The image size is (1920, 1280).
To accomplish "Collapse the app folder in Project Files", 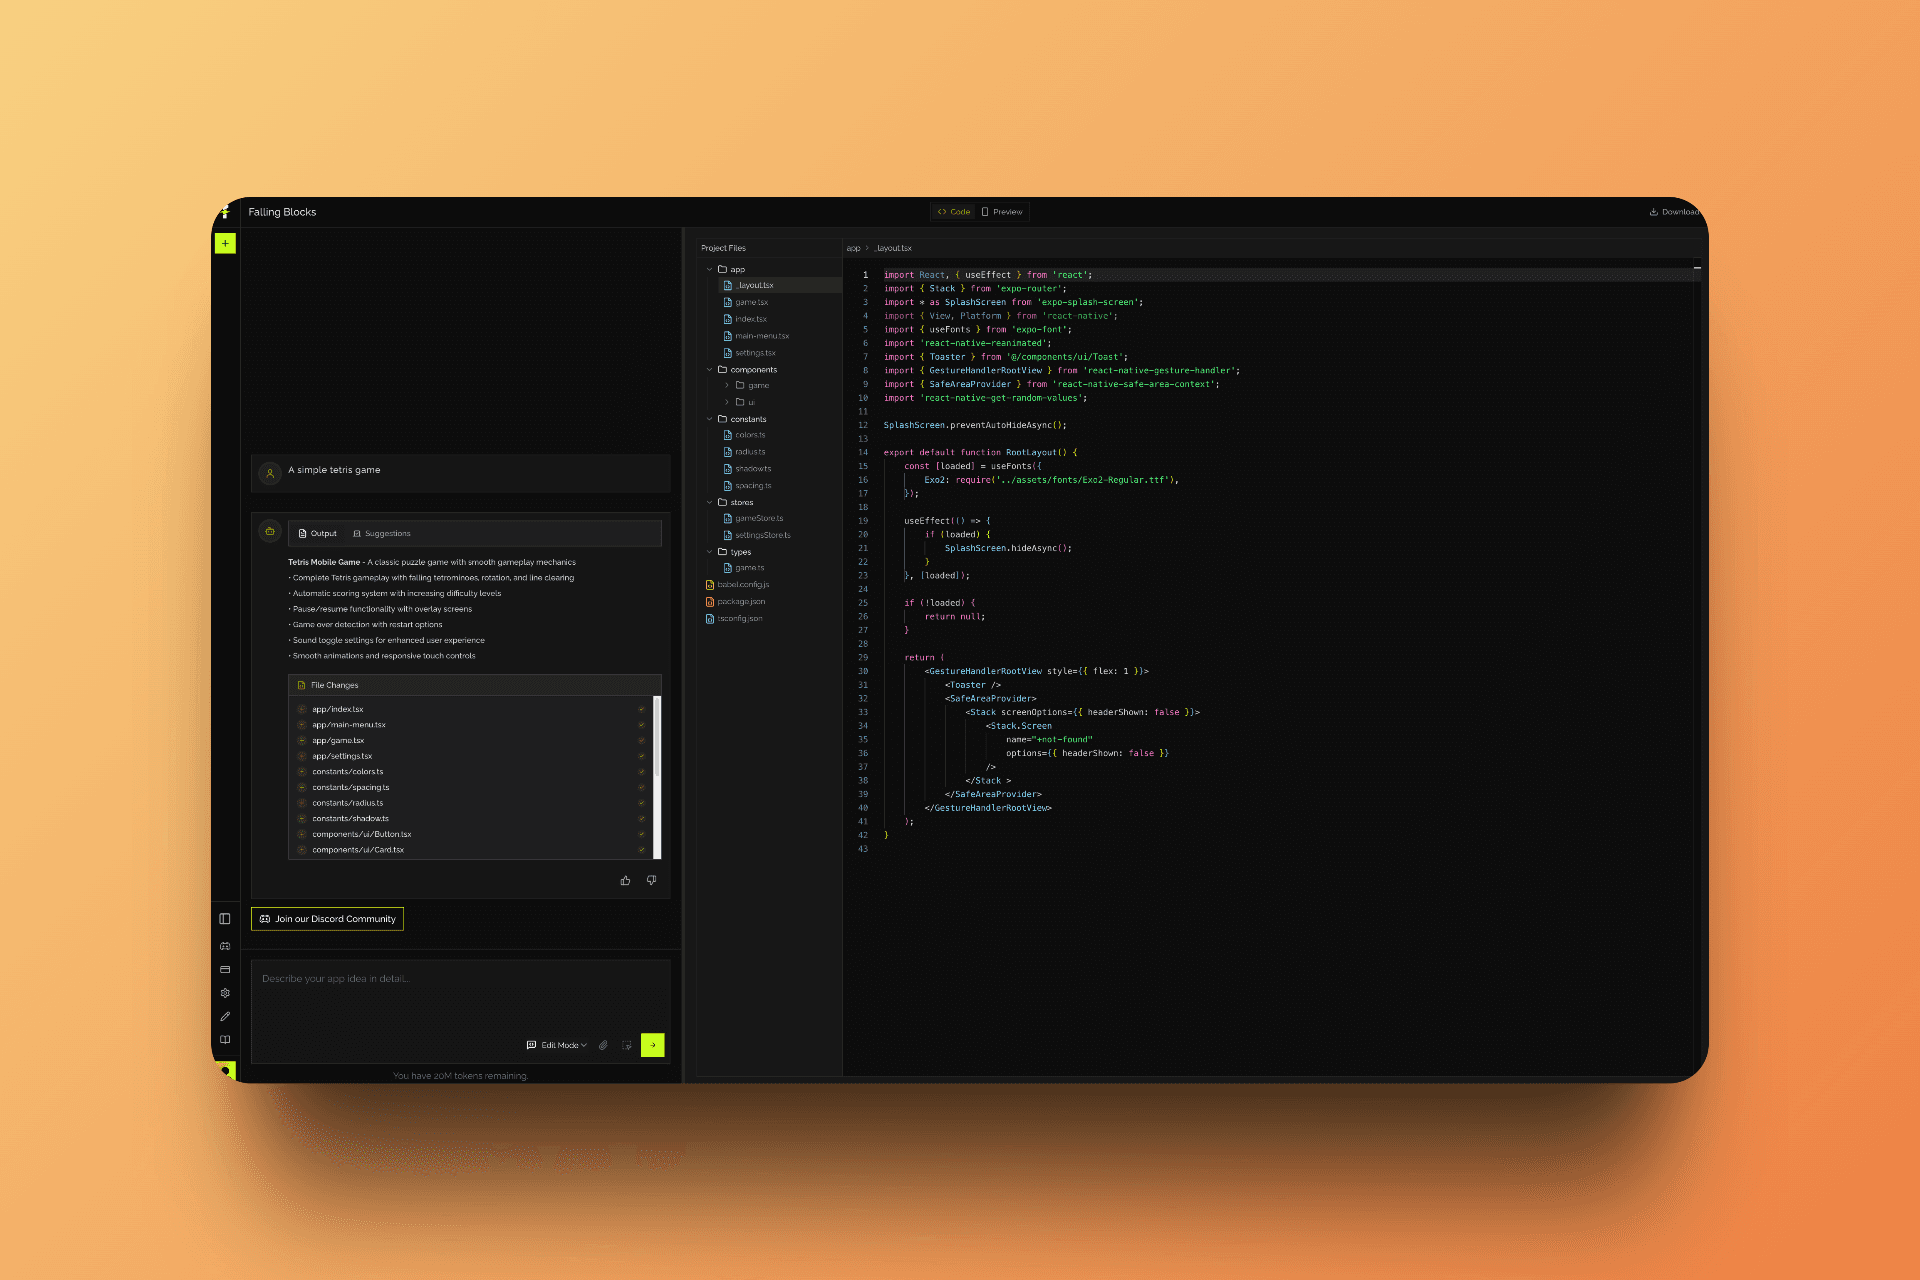I will pos(710,269).
